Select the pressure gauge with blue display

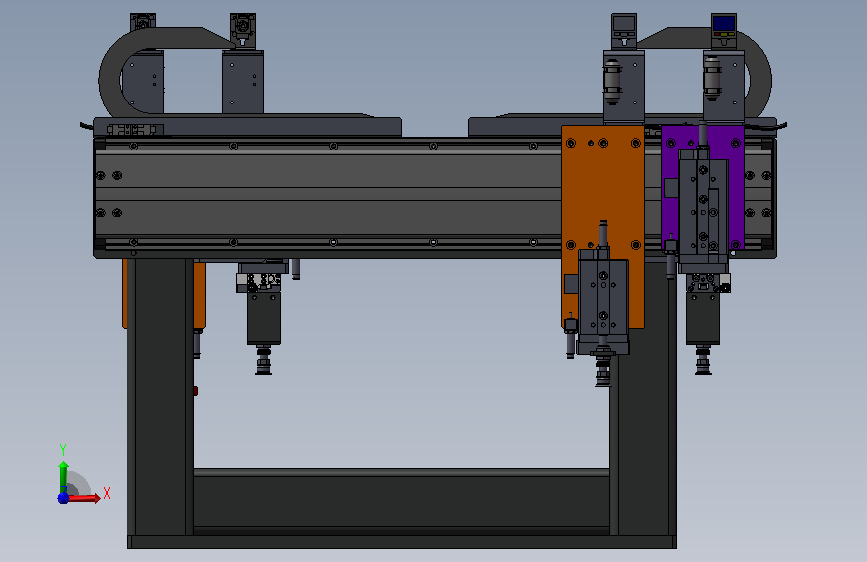click(x=724, y=31)
